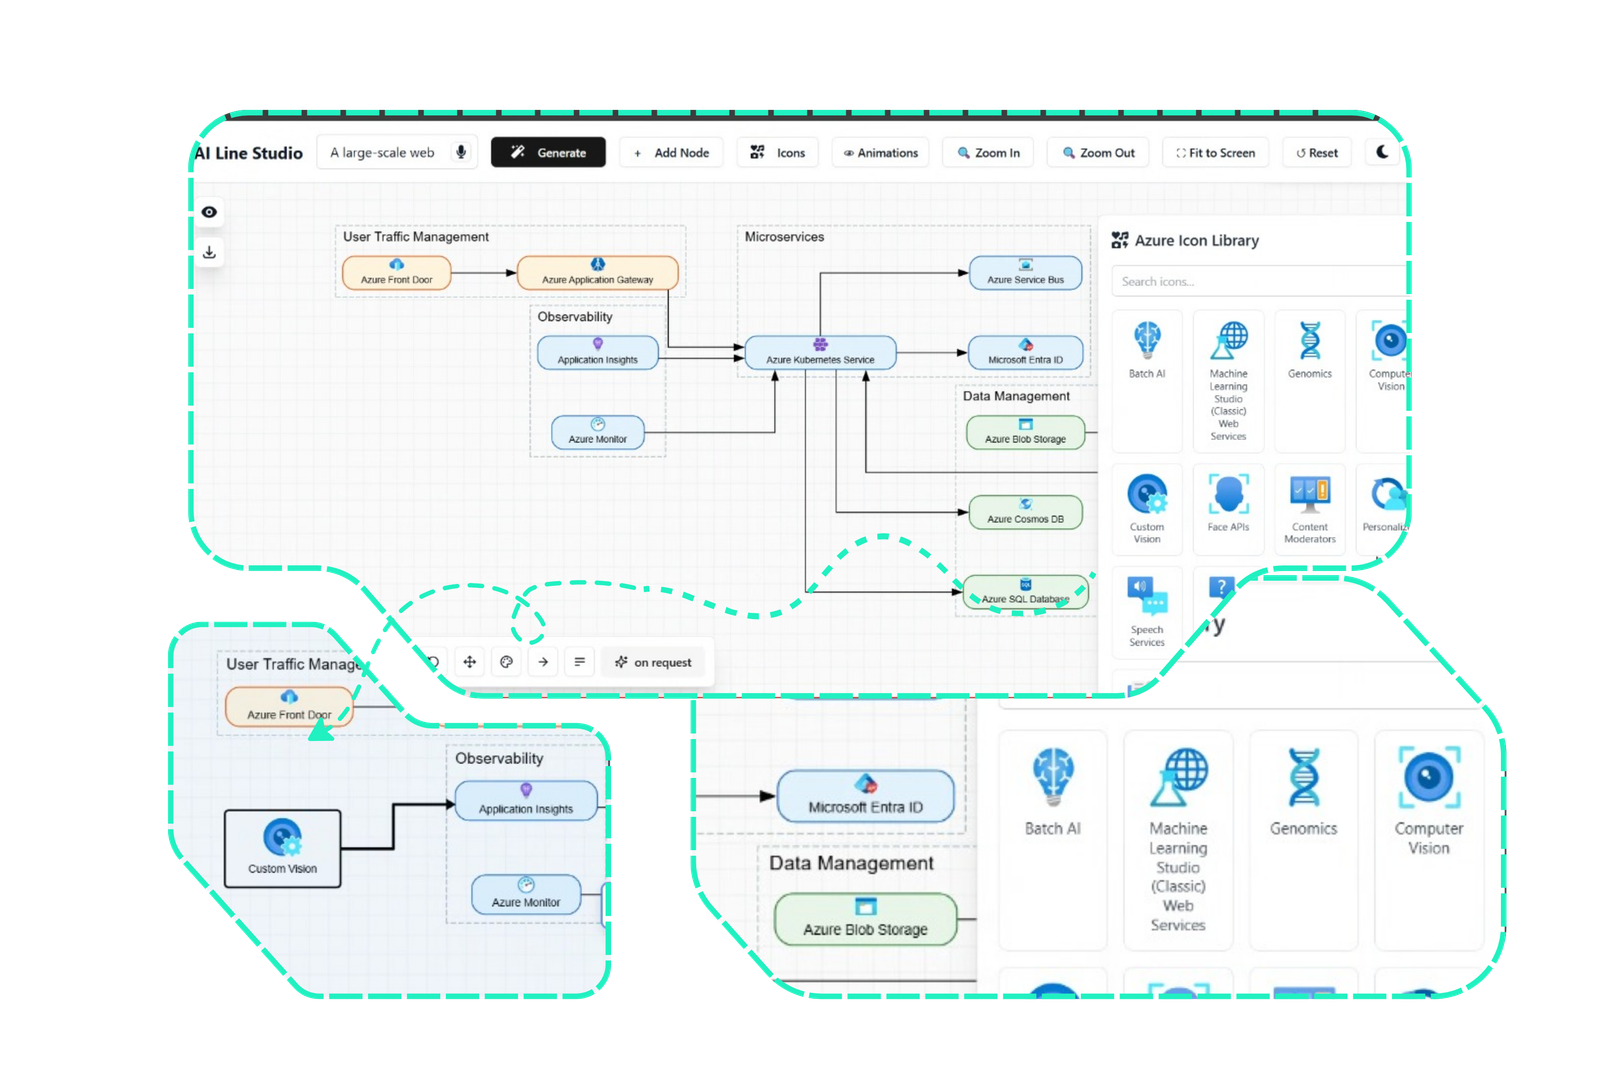Open the Animations menu
Viewport: 1600px width, 1067px height.
(x=880, y=152)
